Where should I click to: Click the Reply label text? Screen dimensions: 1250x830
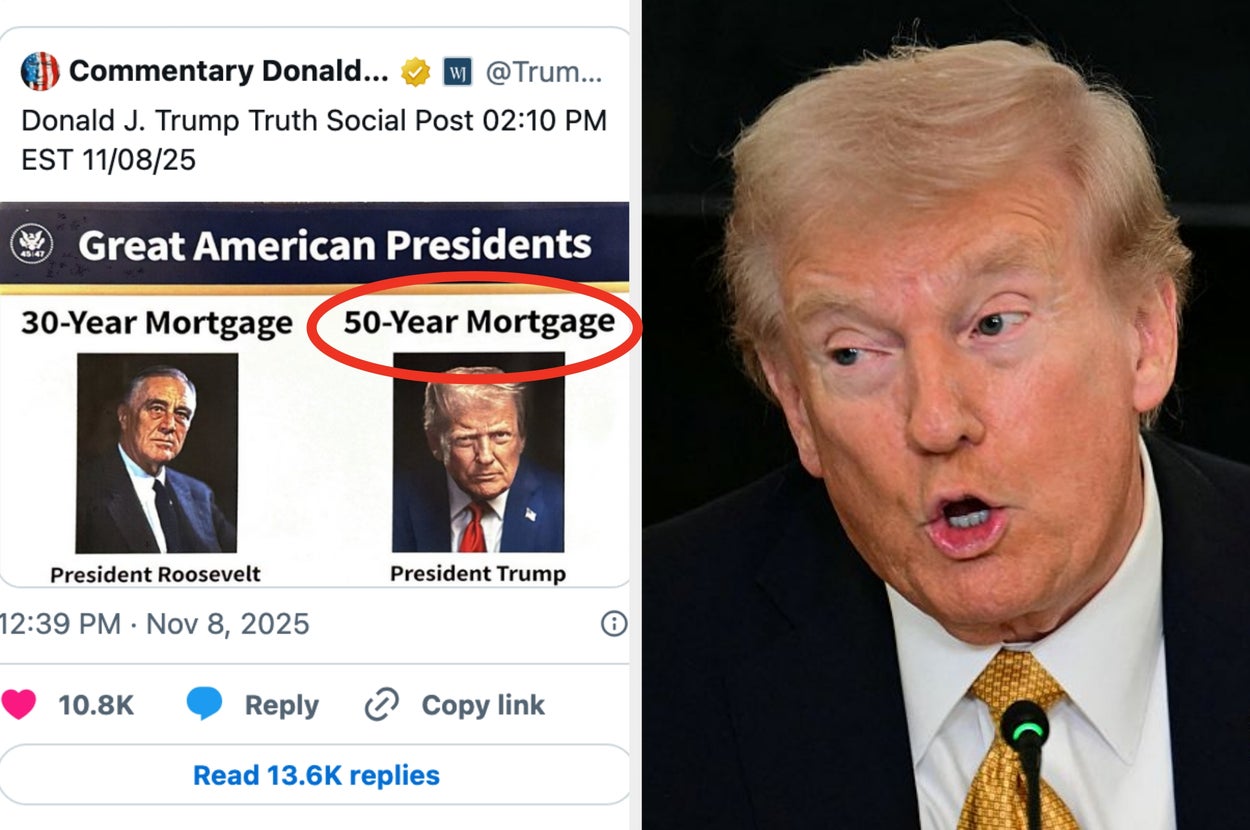tap(281, 704)
